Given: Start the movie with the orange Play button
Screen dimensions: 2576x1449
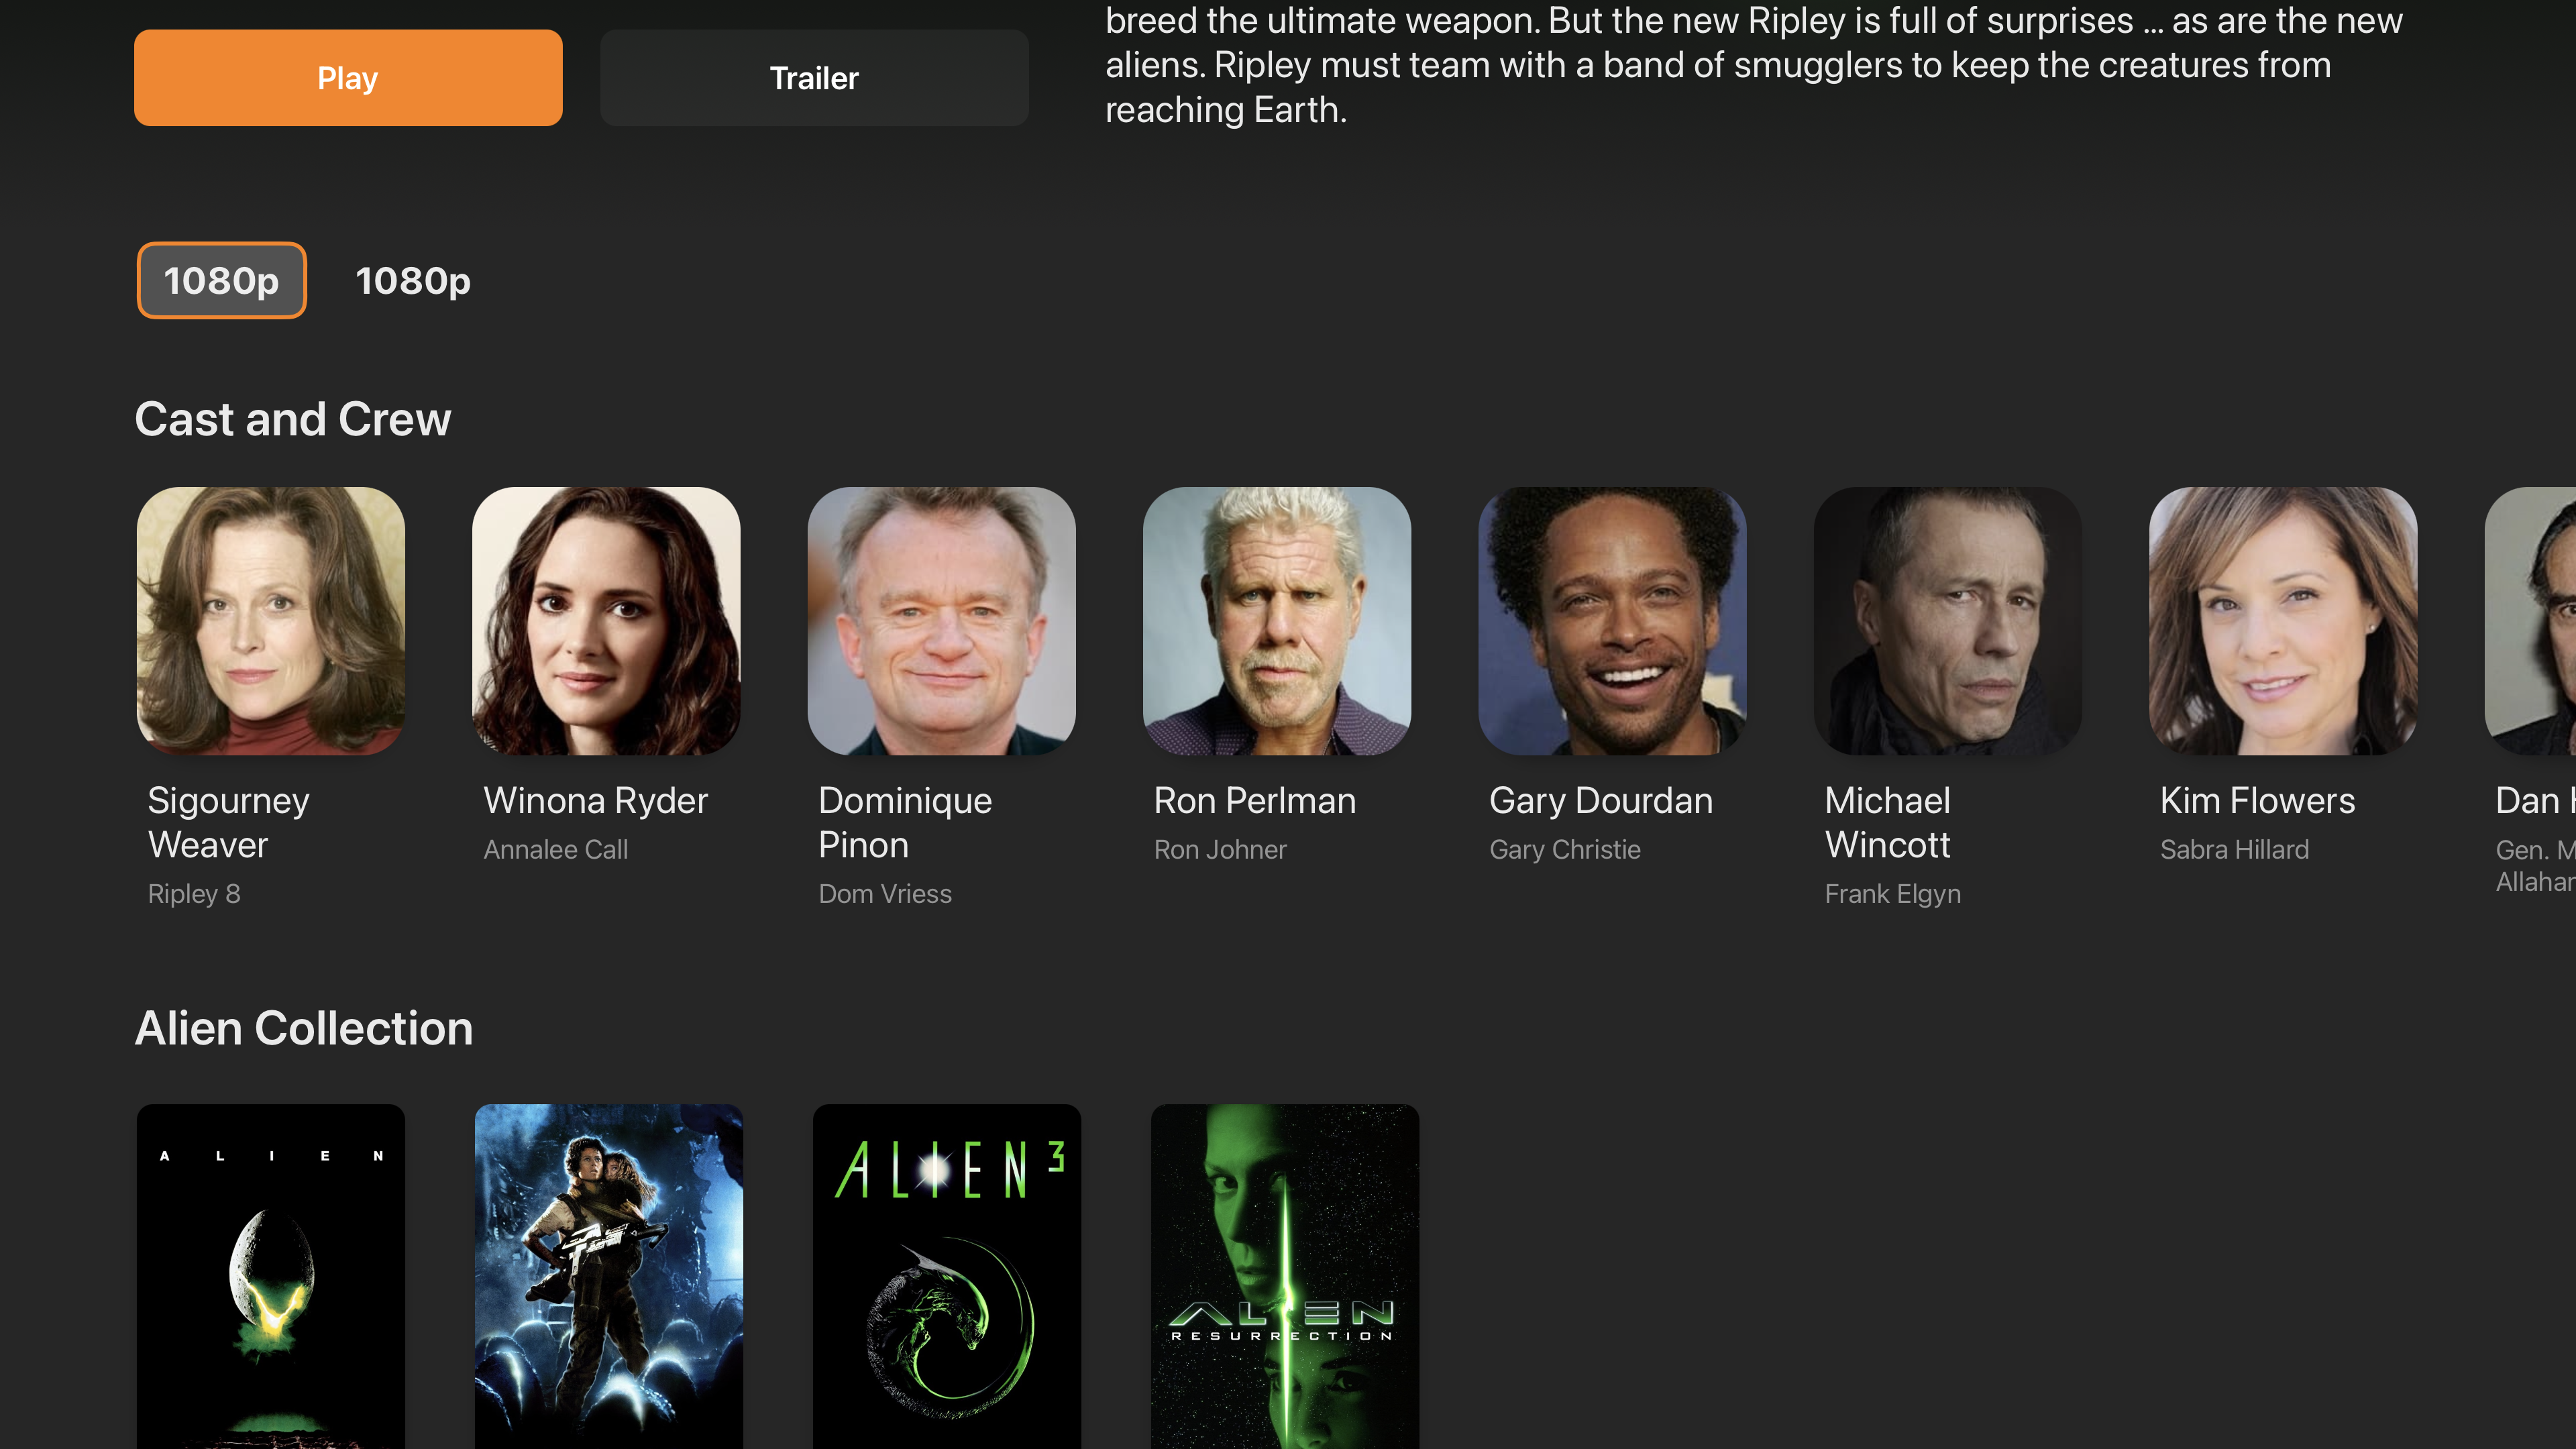Looking at the screenshot, I should tap(348, 78).
